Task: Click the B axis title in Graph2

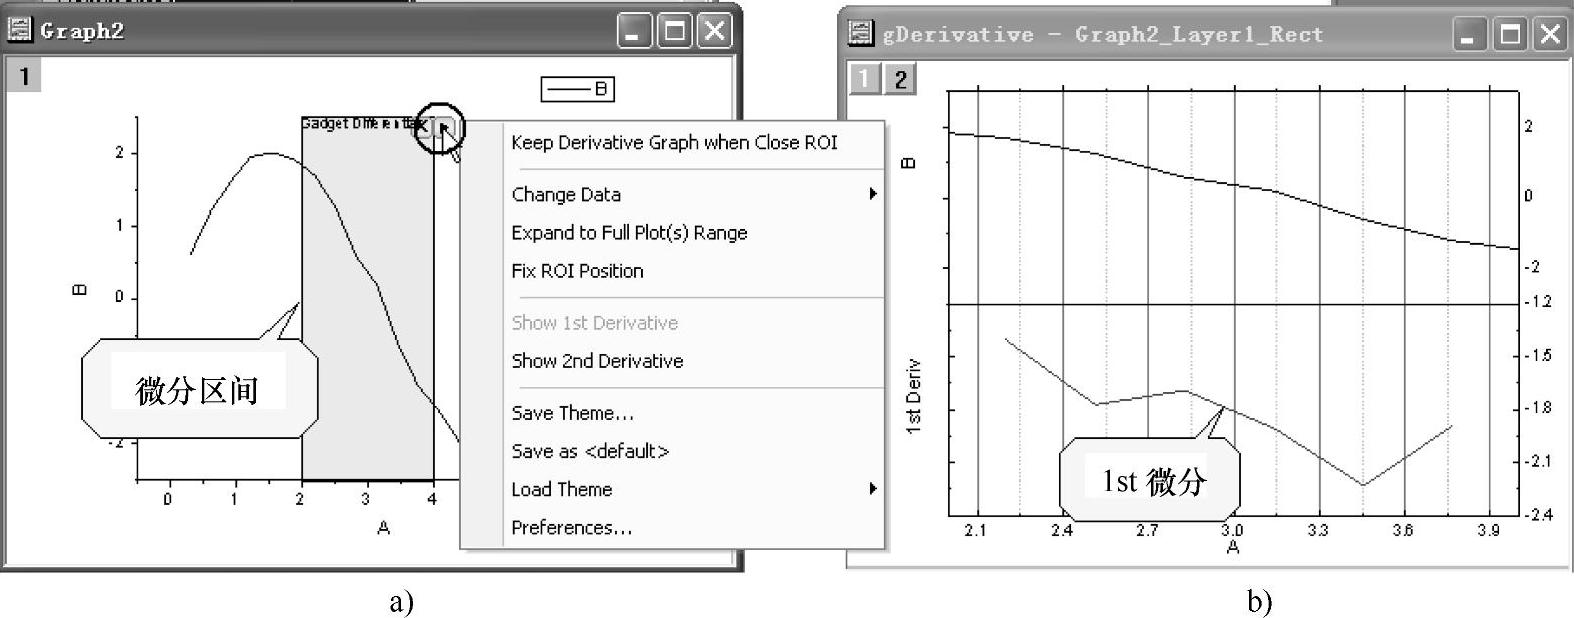Action: pos(80,290)
